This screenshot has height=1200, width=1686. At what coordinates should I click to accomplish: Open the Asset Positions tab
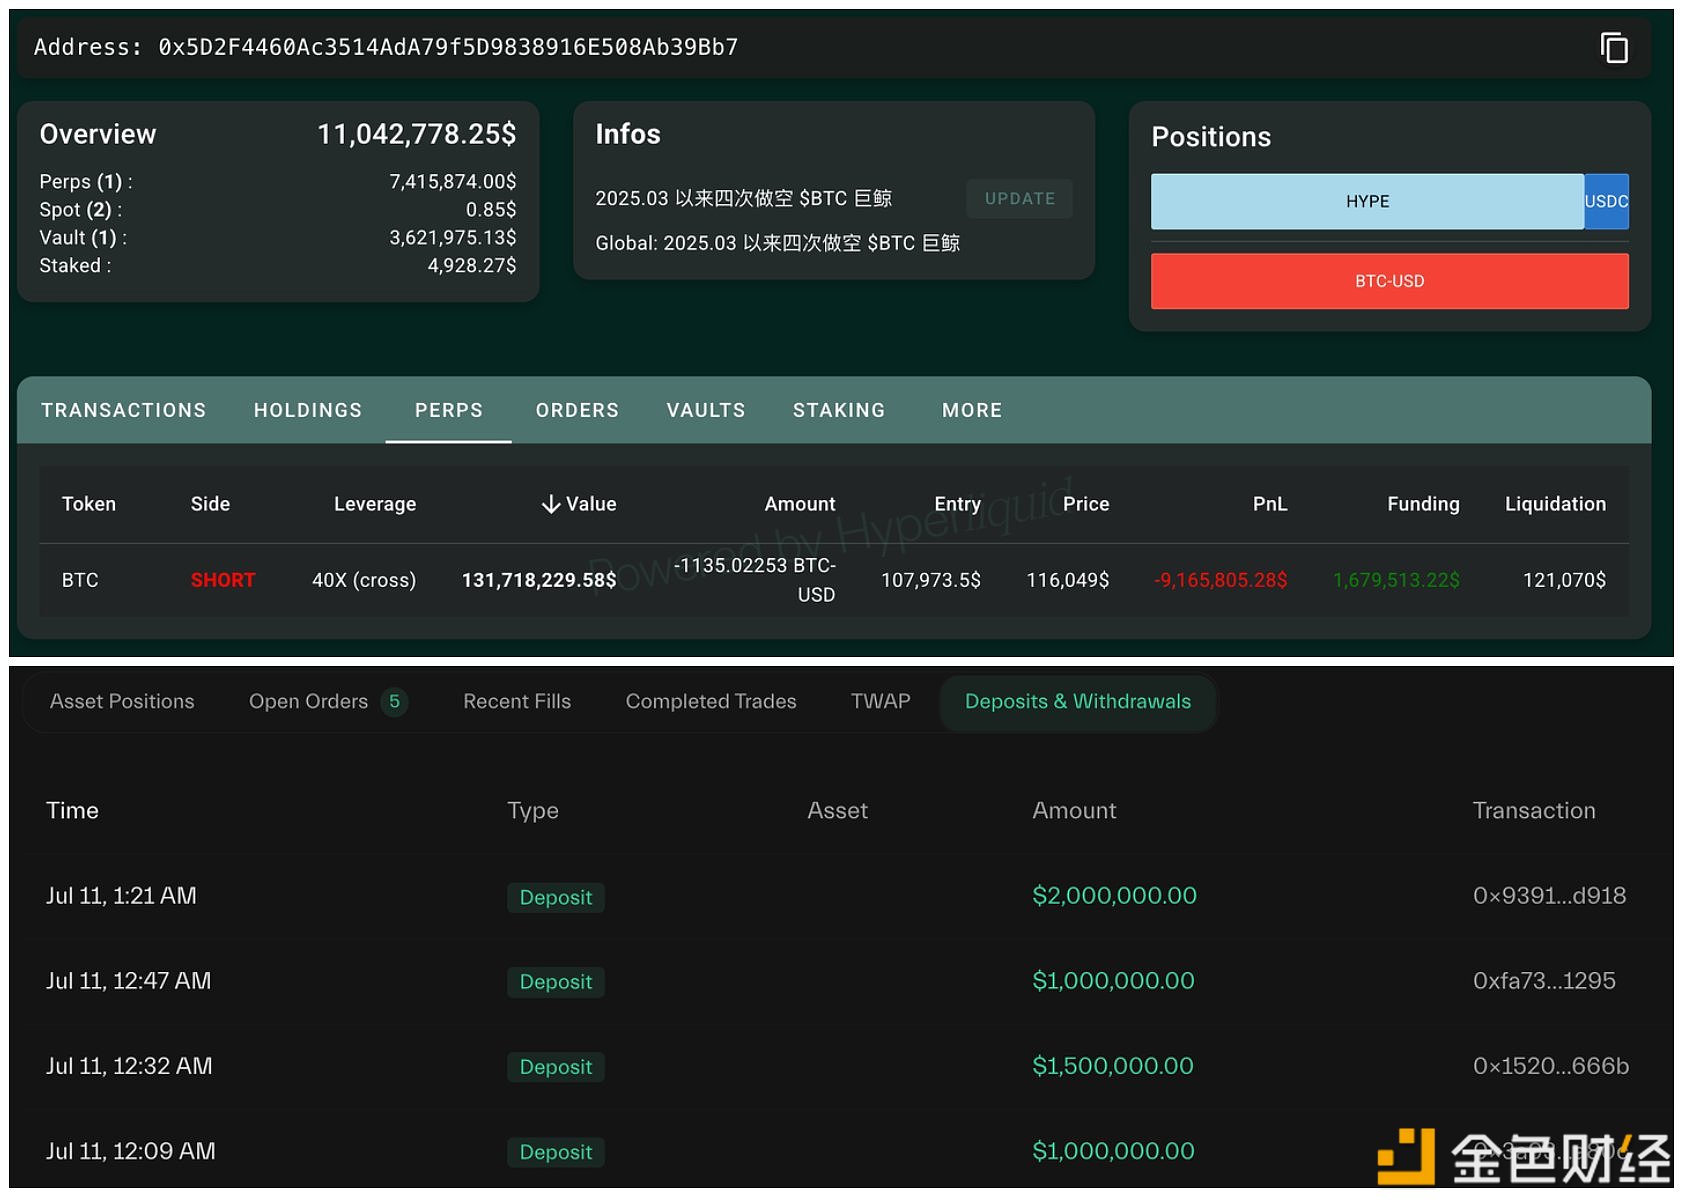pos(122,702)
